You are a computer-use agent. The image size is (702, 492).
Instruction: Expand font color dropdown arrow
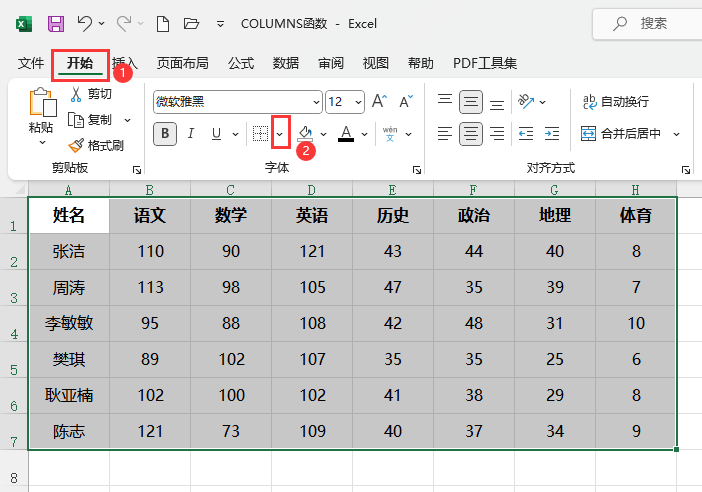pos(364,134)
